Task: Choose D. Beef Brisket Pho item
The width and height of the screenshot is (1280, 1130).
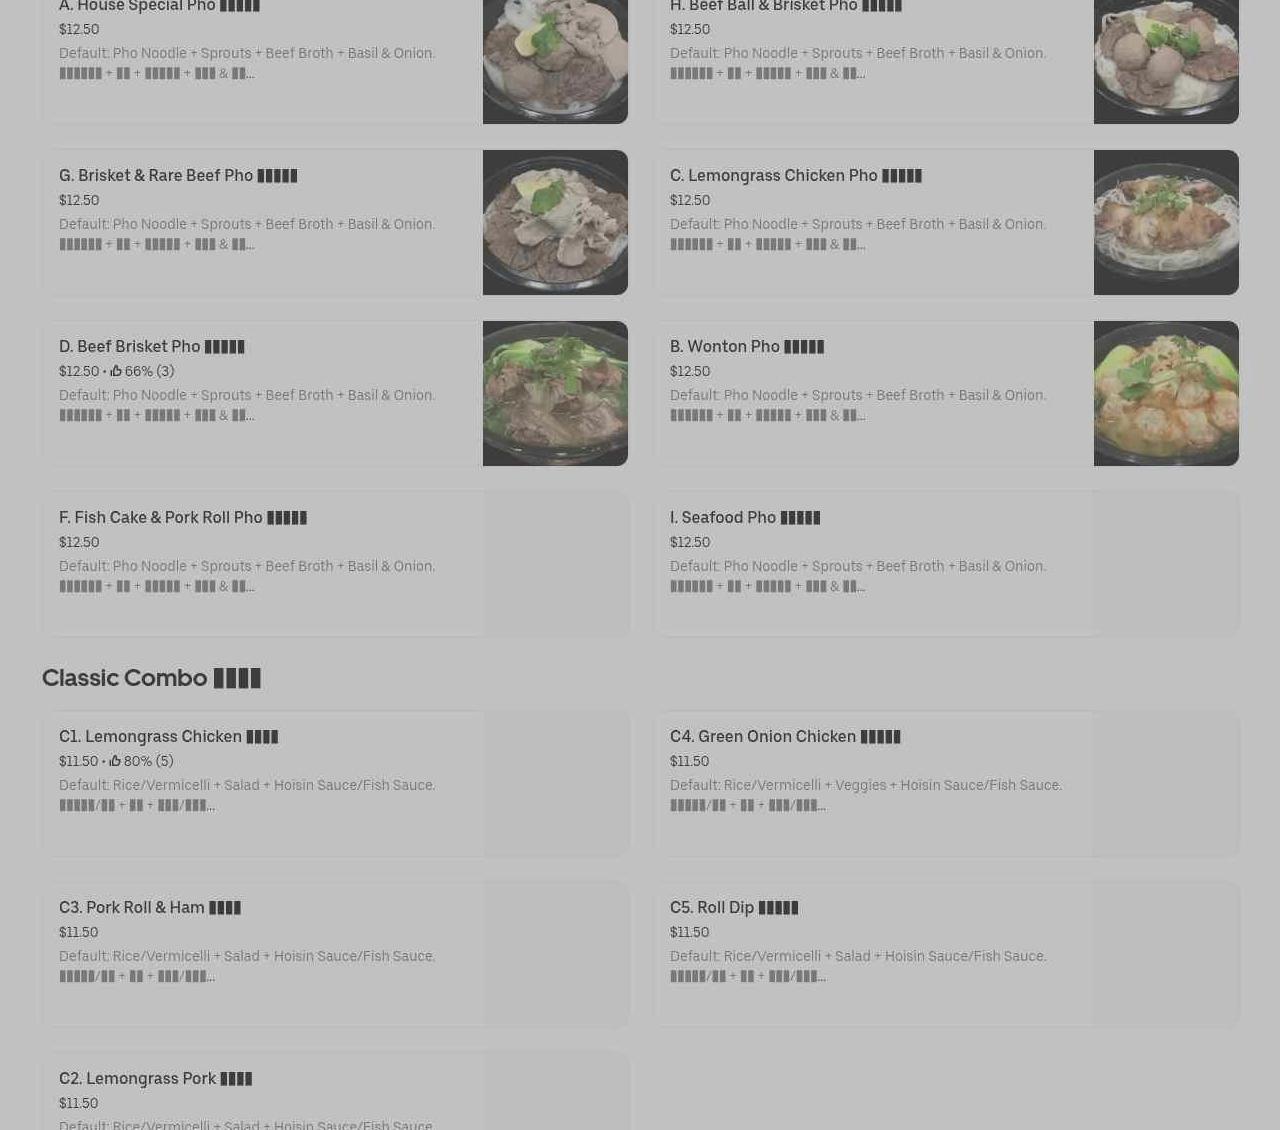Action: (152, 346)
